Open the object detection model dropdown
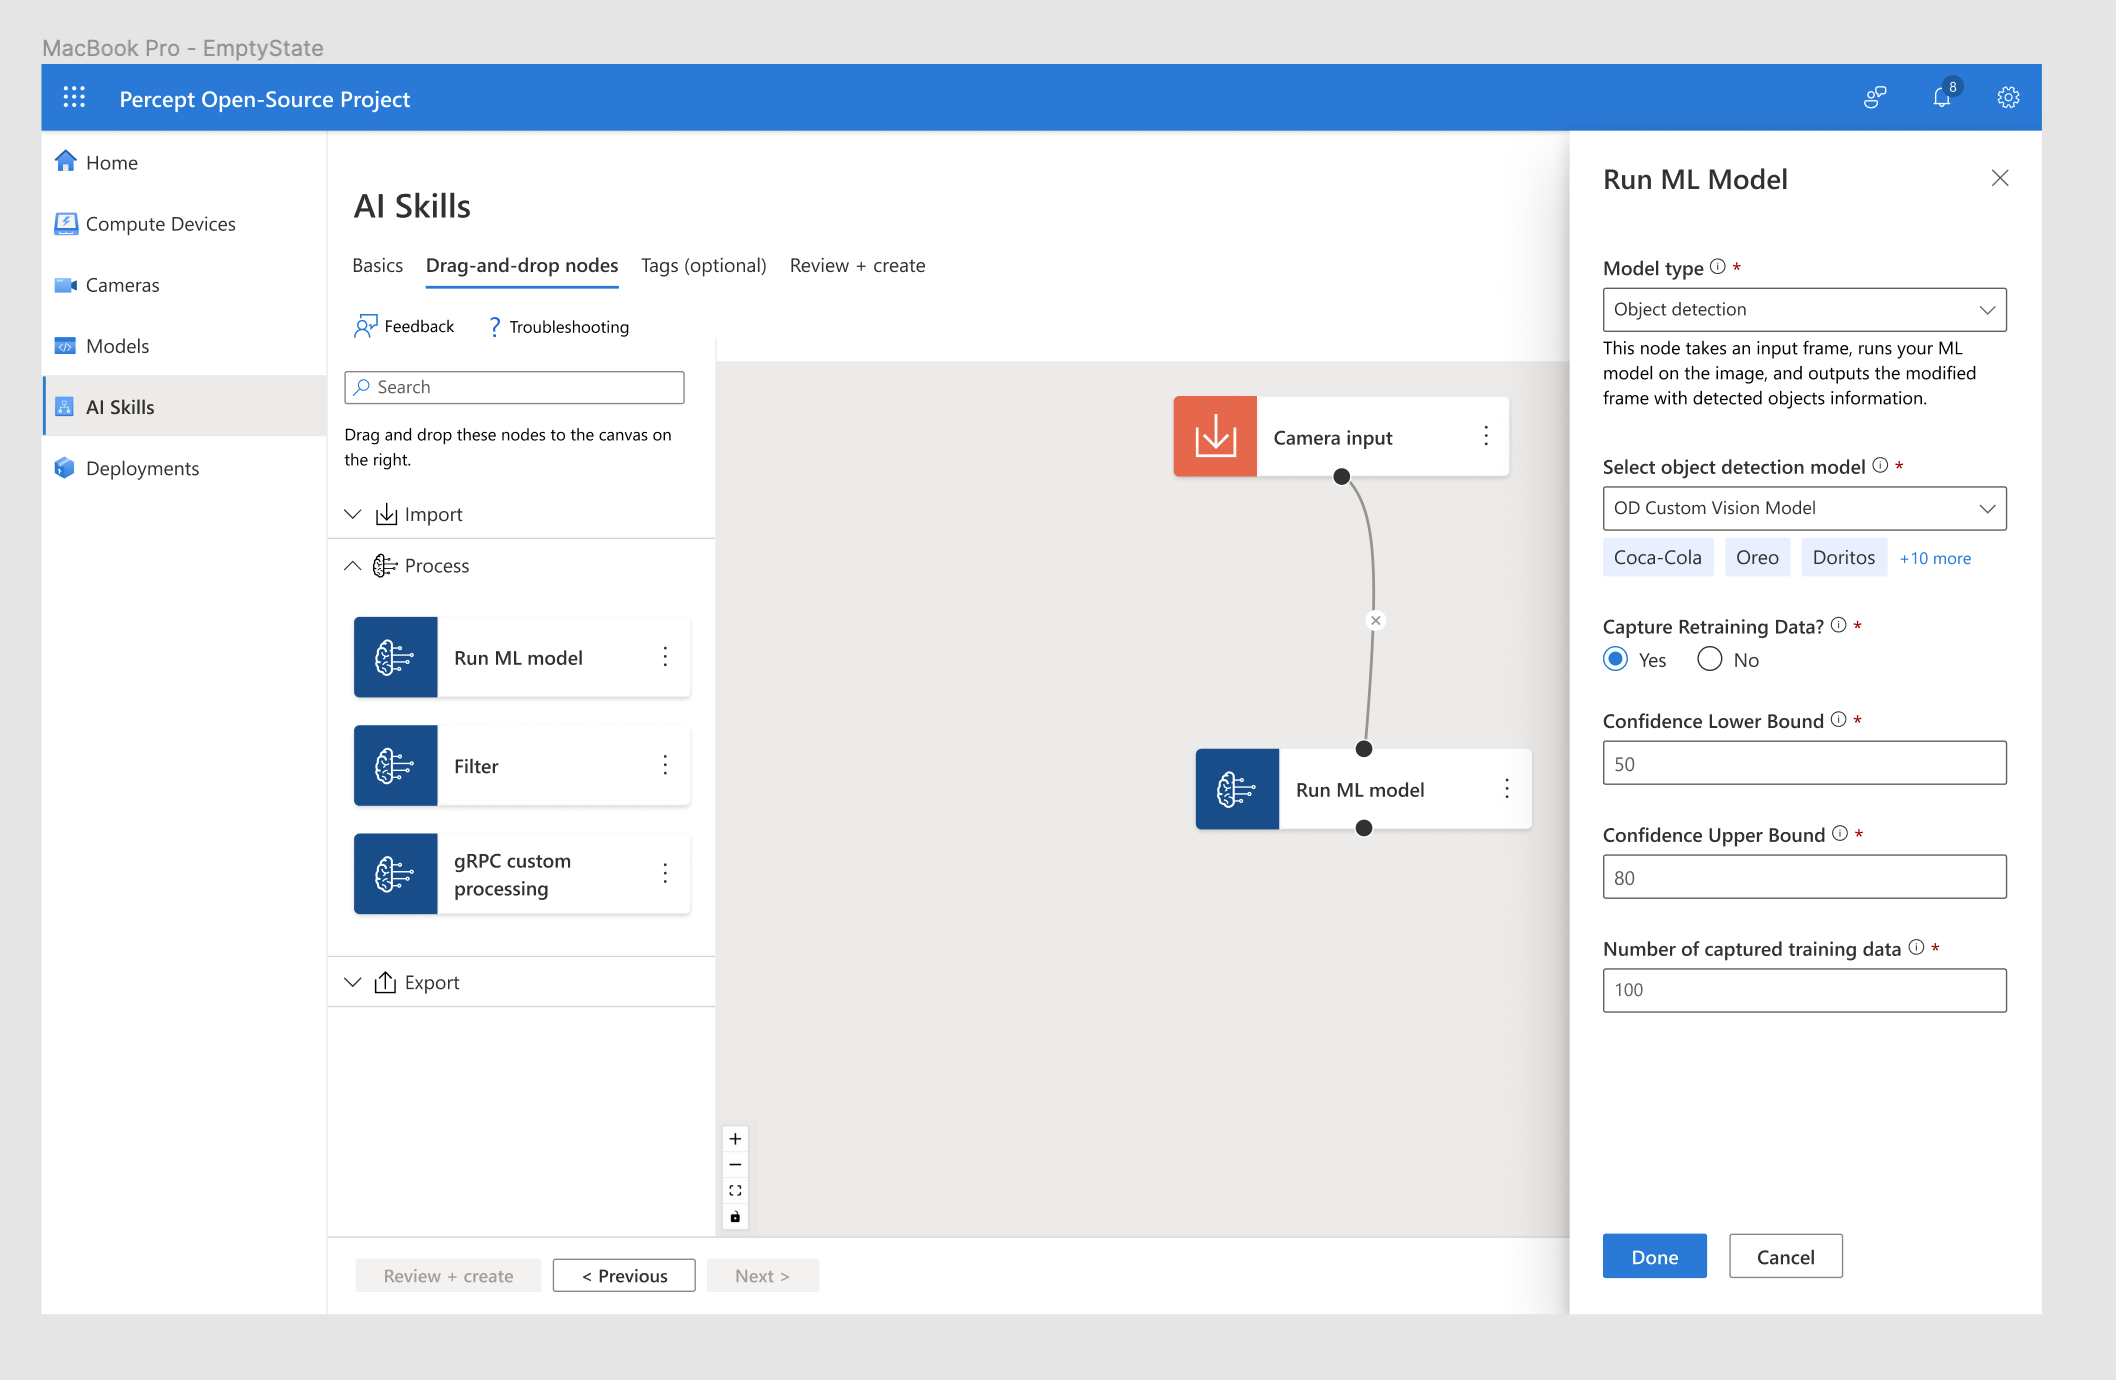This screenshot has width=2116, height=1380. pos(1804,508)
